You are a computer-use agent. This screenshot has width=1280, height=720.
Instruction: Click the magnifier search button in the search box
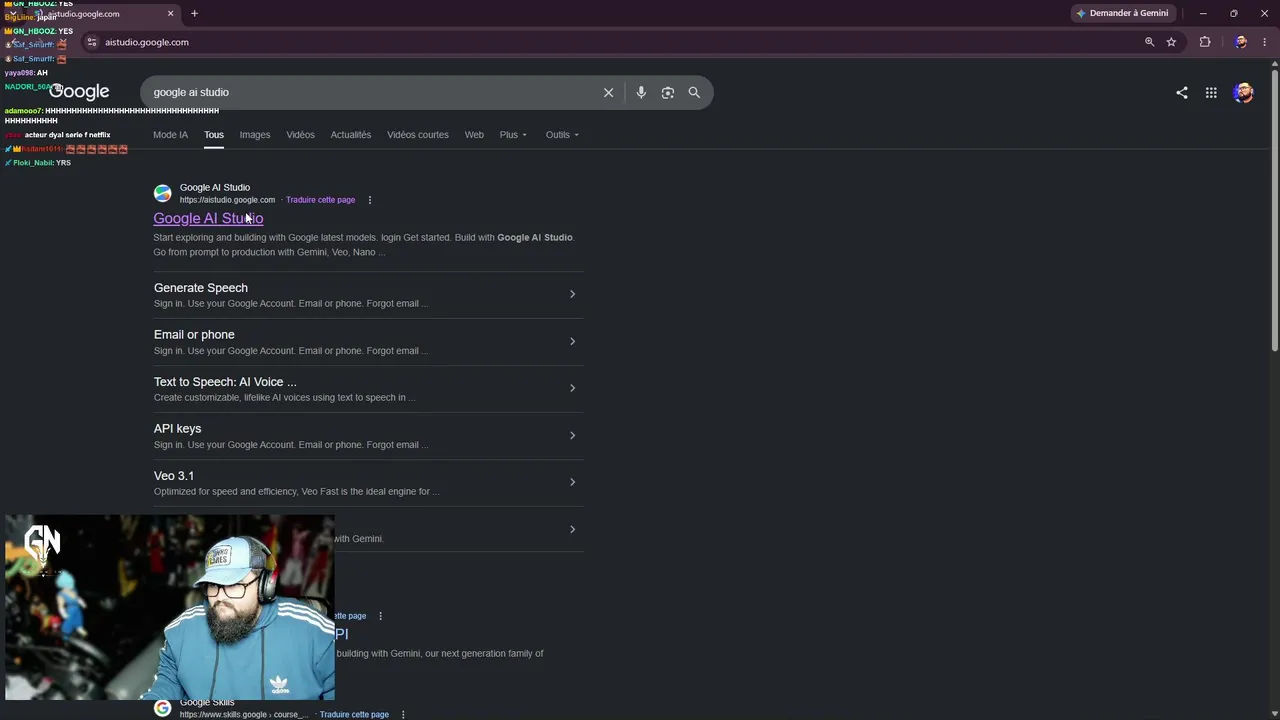coord(694,92)
